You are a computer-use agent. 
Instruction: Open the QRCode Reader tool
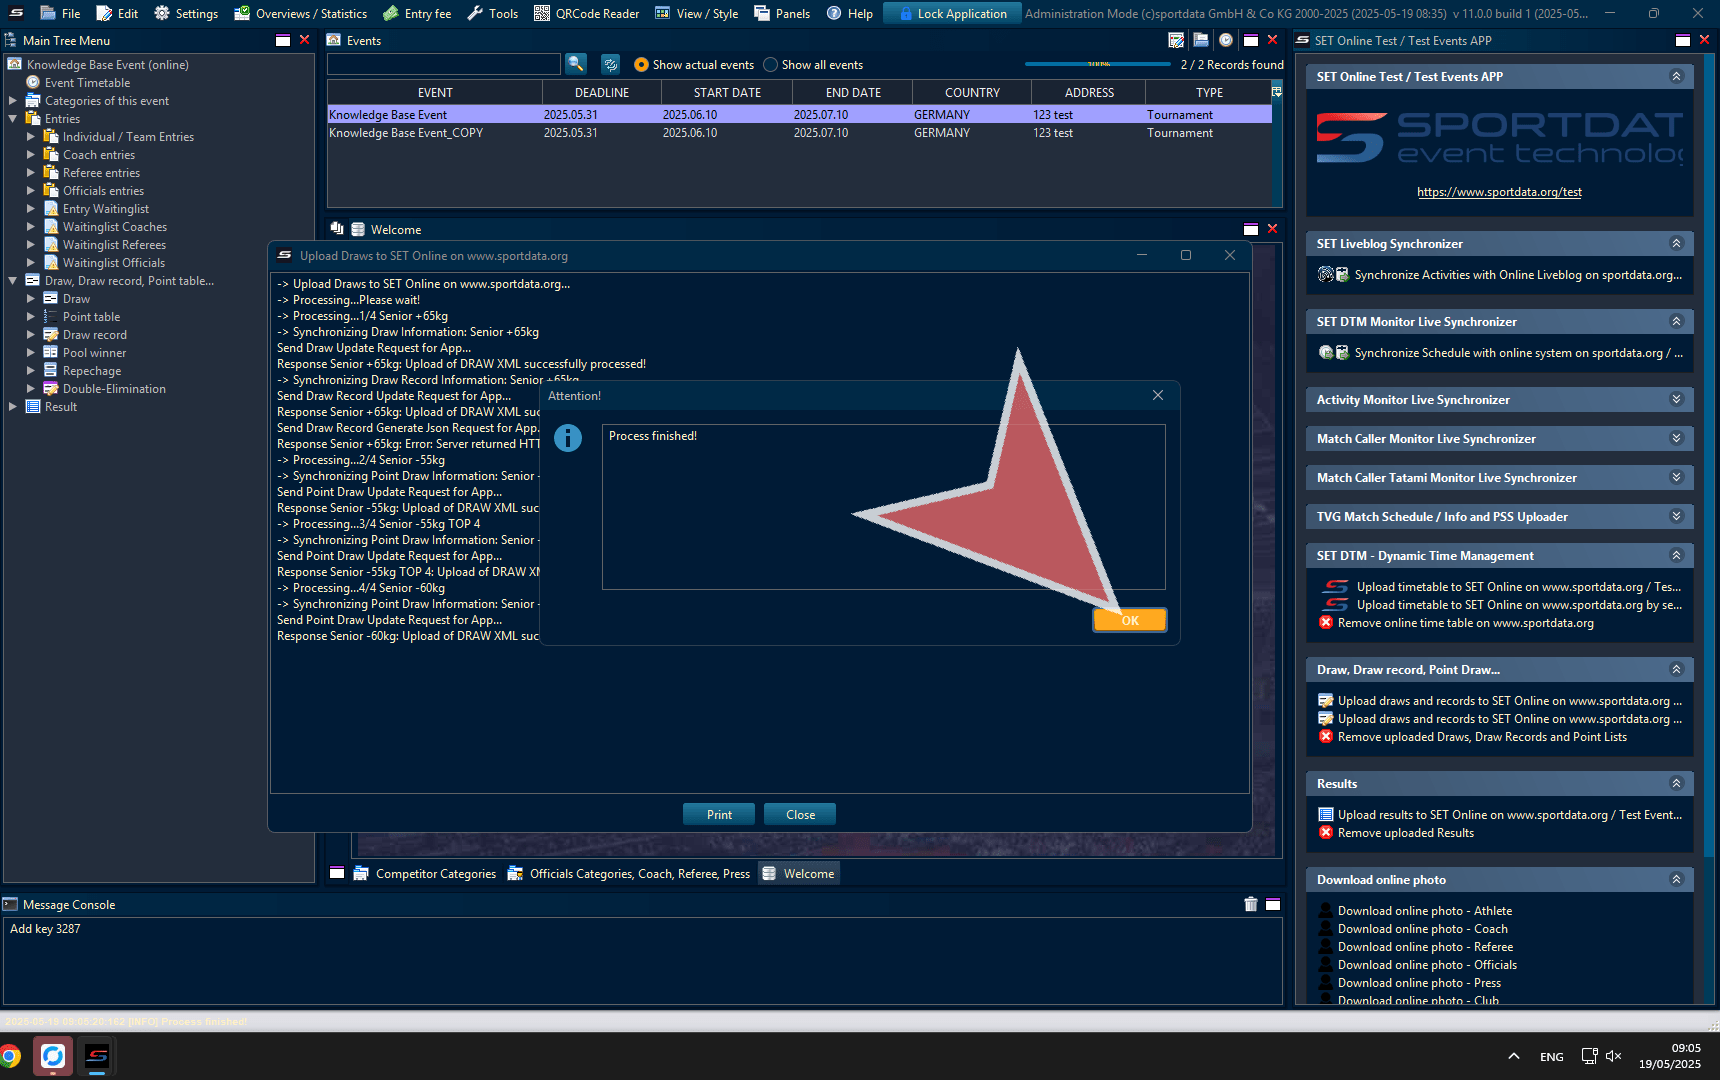pos(586,13)
